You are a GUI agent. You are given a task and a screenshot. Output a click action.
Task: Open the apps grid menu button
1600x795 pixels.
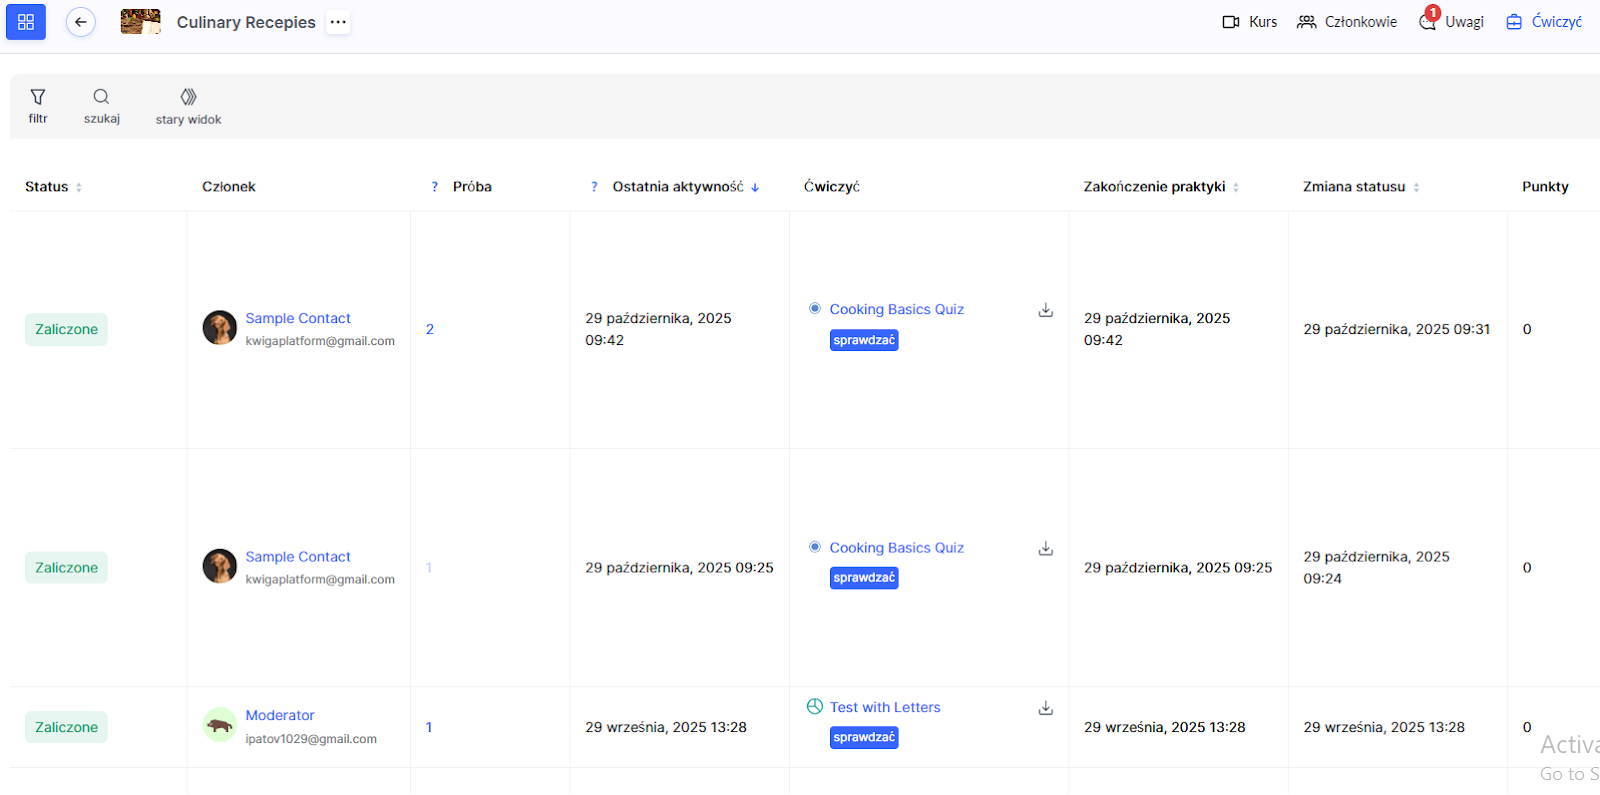tap(26, 22)
